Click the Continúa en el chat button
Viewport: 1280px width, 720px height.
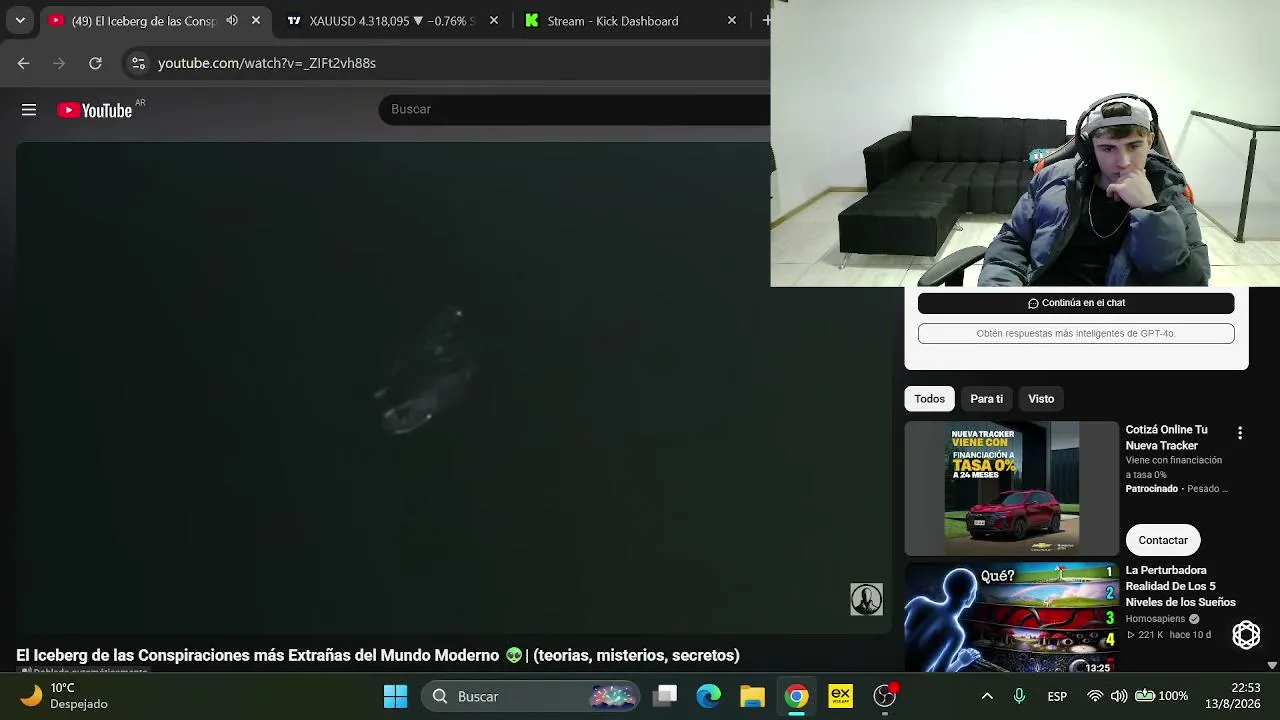coord(1076,303)
